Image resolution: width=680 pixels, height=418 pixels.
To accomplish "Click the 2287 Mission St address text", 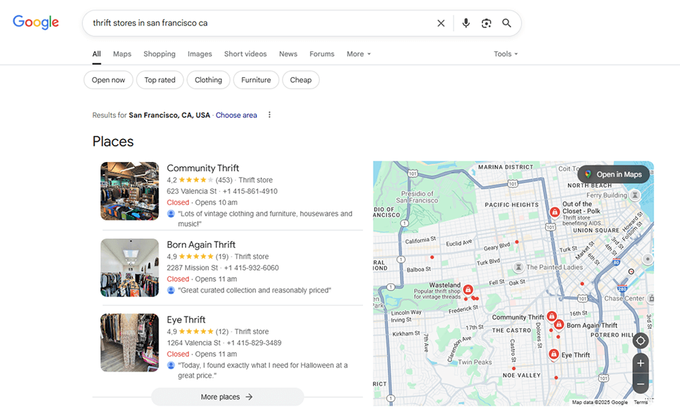I will click(192, 268).
